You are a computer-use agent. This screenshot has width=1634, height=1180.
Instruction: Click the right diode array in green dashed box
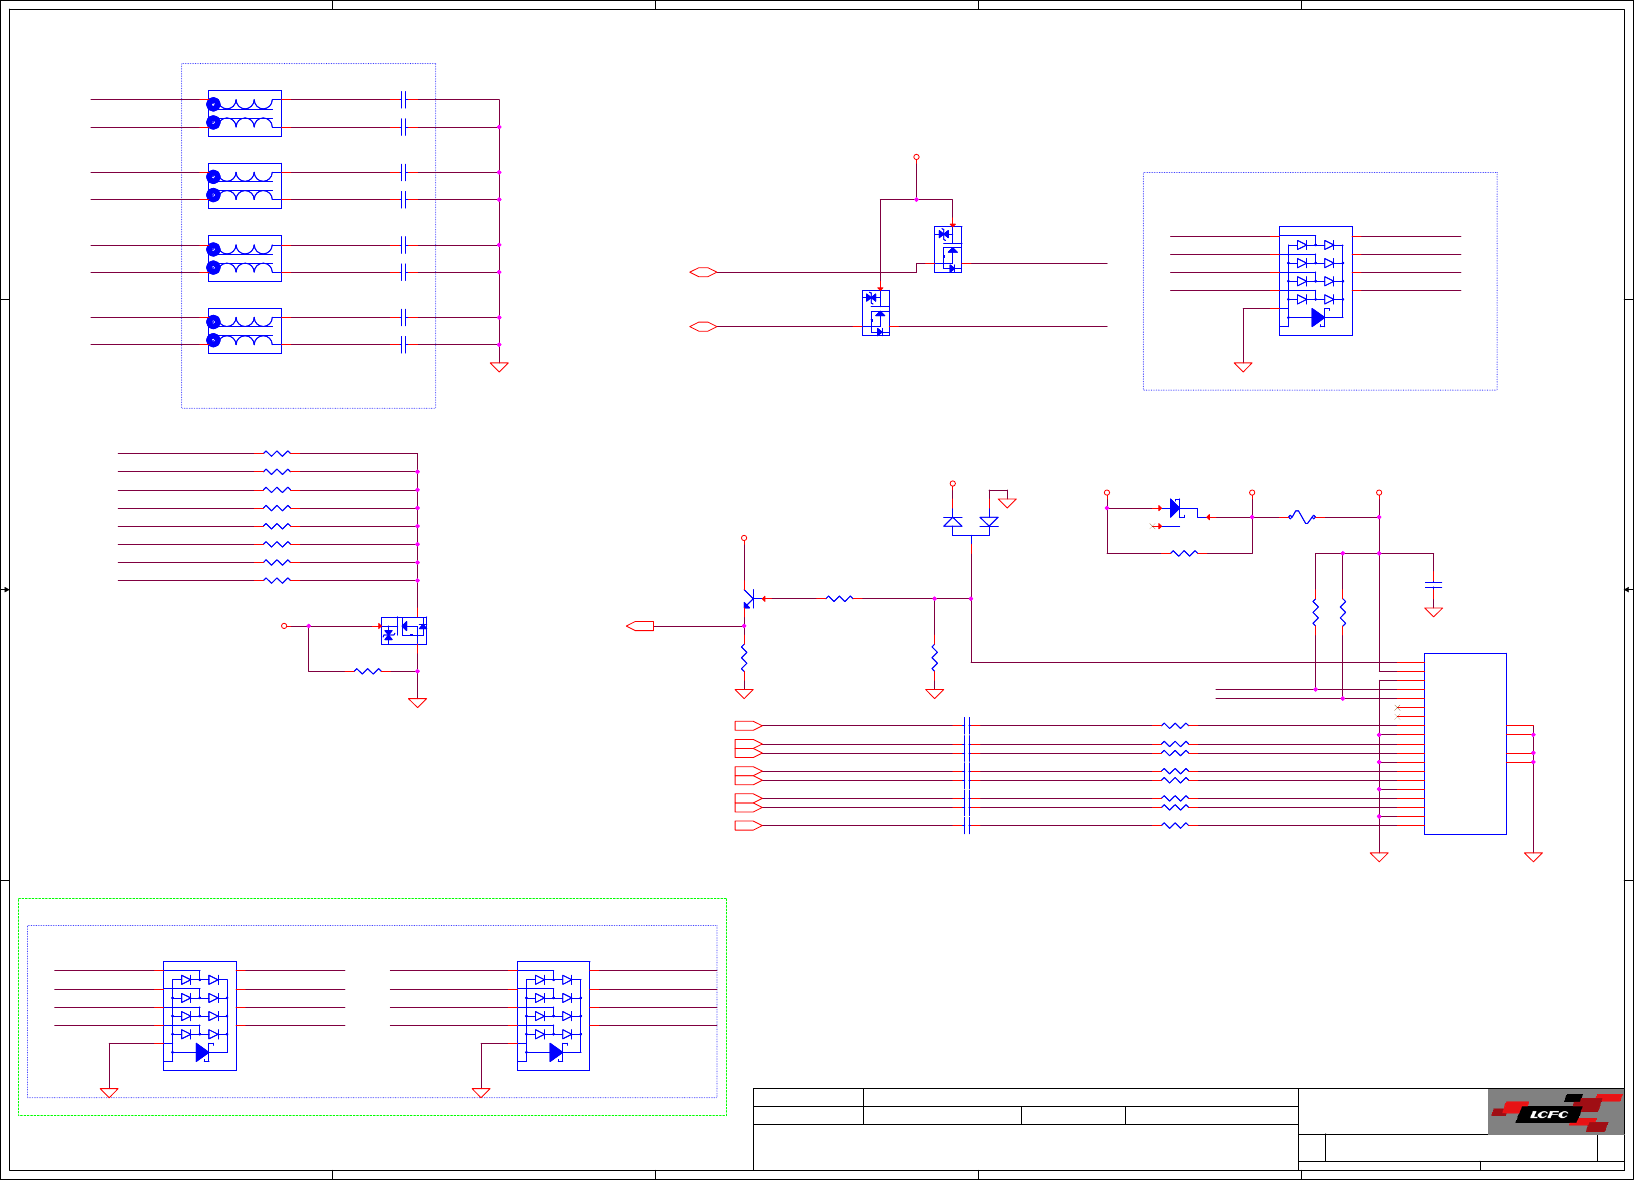tap(553, 1016)
